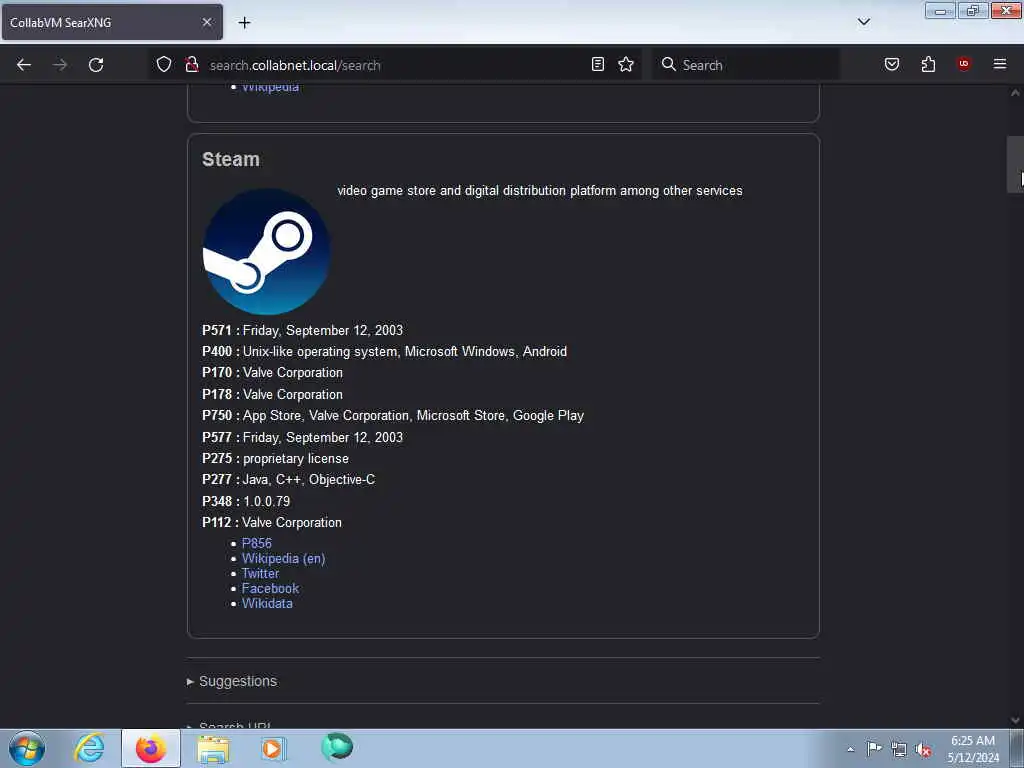Open the Firefox application menu

coord(1000,64)
